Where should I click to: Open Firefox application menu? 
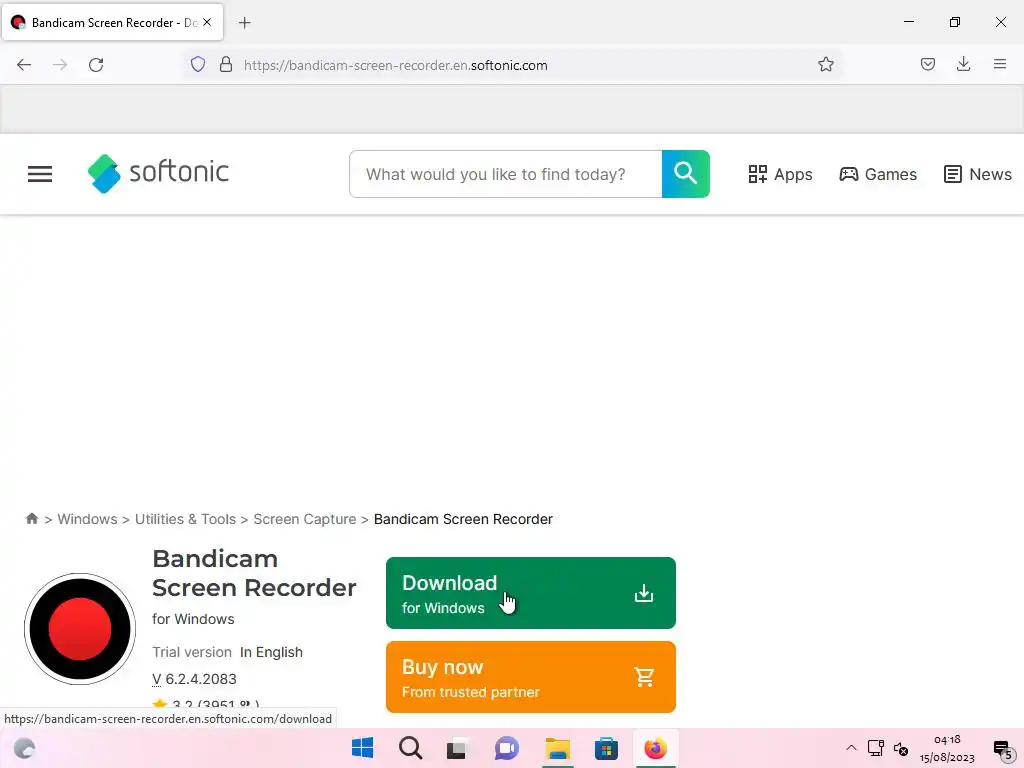pos(999,64)
